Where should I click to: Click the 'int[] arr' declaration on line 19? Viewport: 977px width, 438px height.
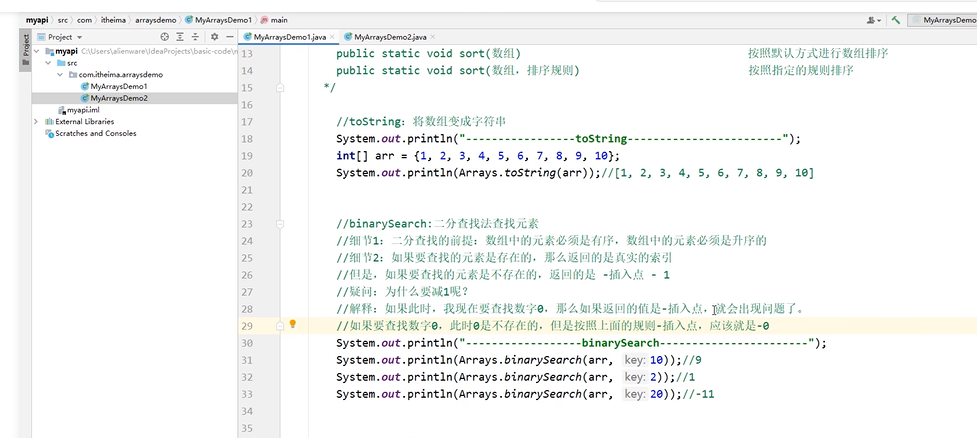coord(365,156)
